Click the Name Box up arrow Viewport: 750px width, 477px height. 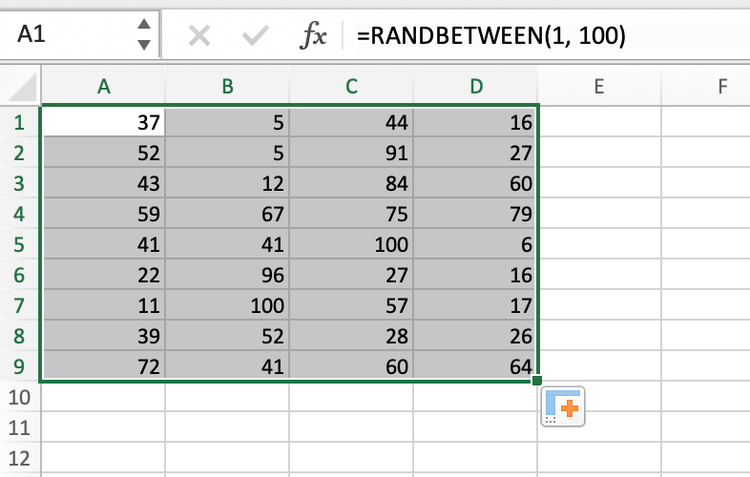144,24
